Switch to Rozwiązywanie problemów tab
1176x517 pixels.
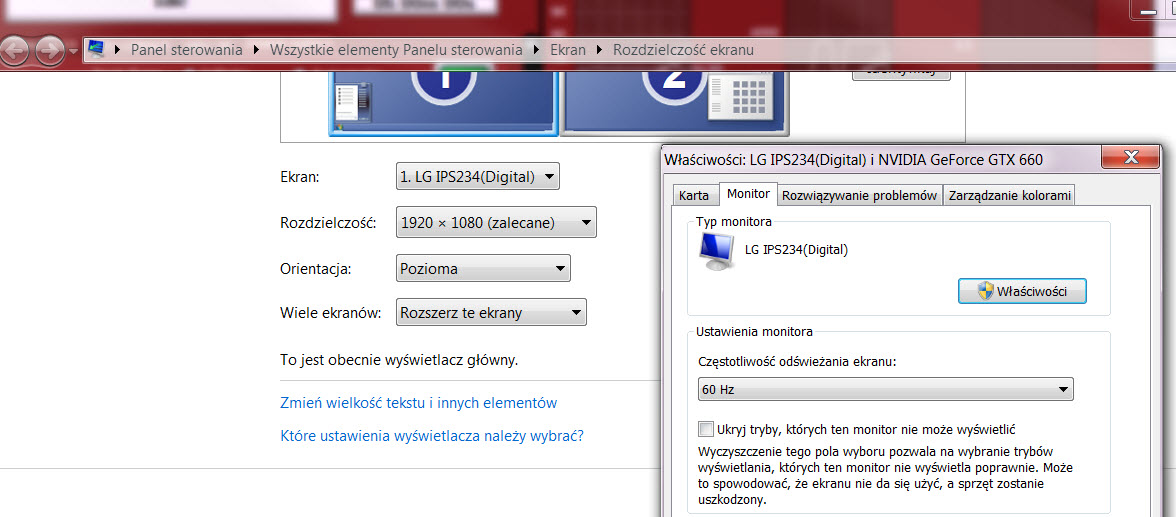(860, 196)
